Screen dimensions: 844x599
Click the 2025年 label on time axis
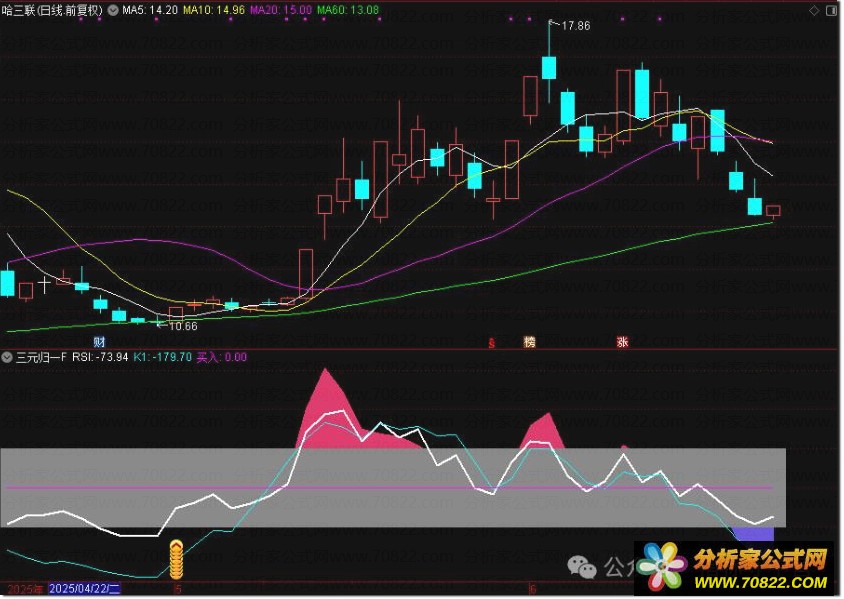click(x=25, y=589)
